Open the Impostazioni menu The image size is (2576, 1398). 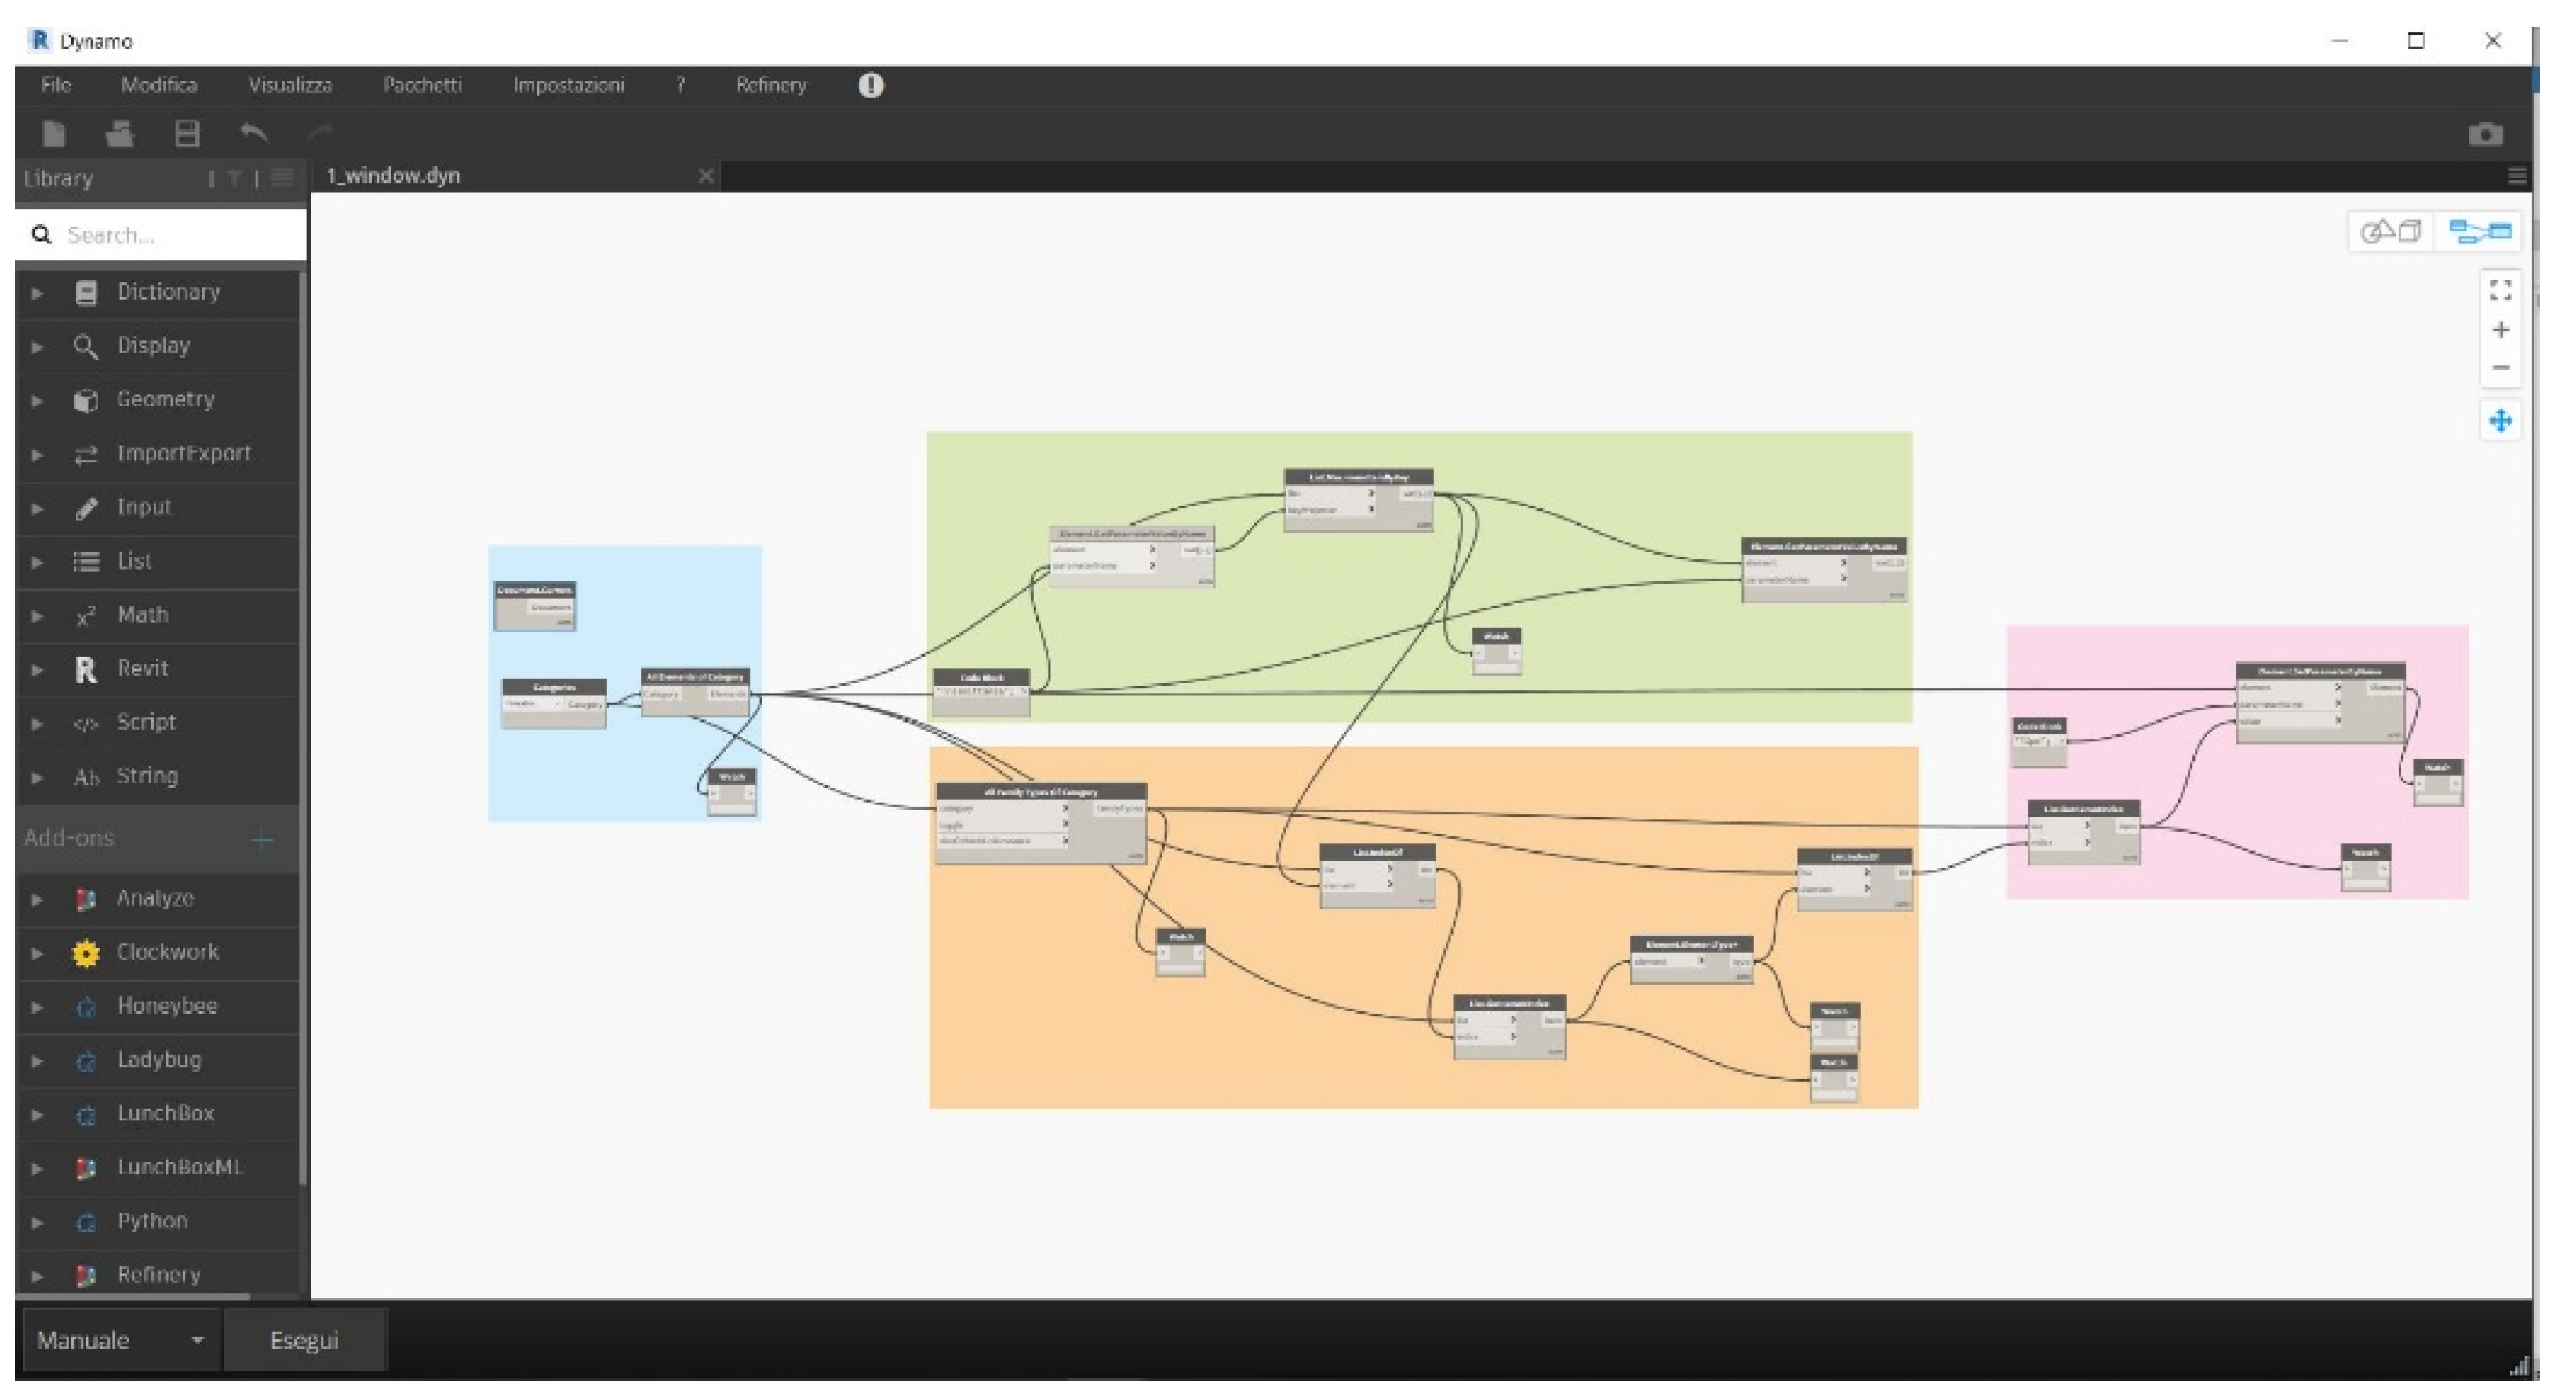click(568, 86)
